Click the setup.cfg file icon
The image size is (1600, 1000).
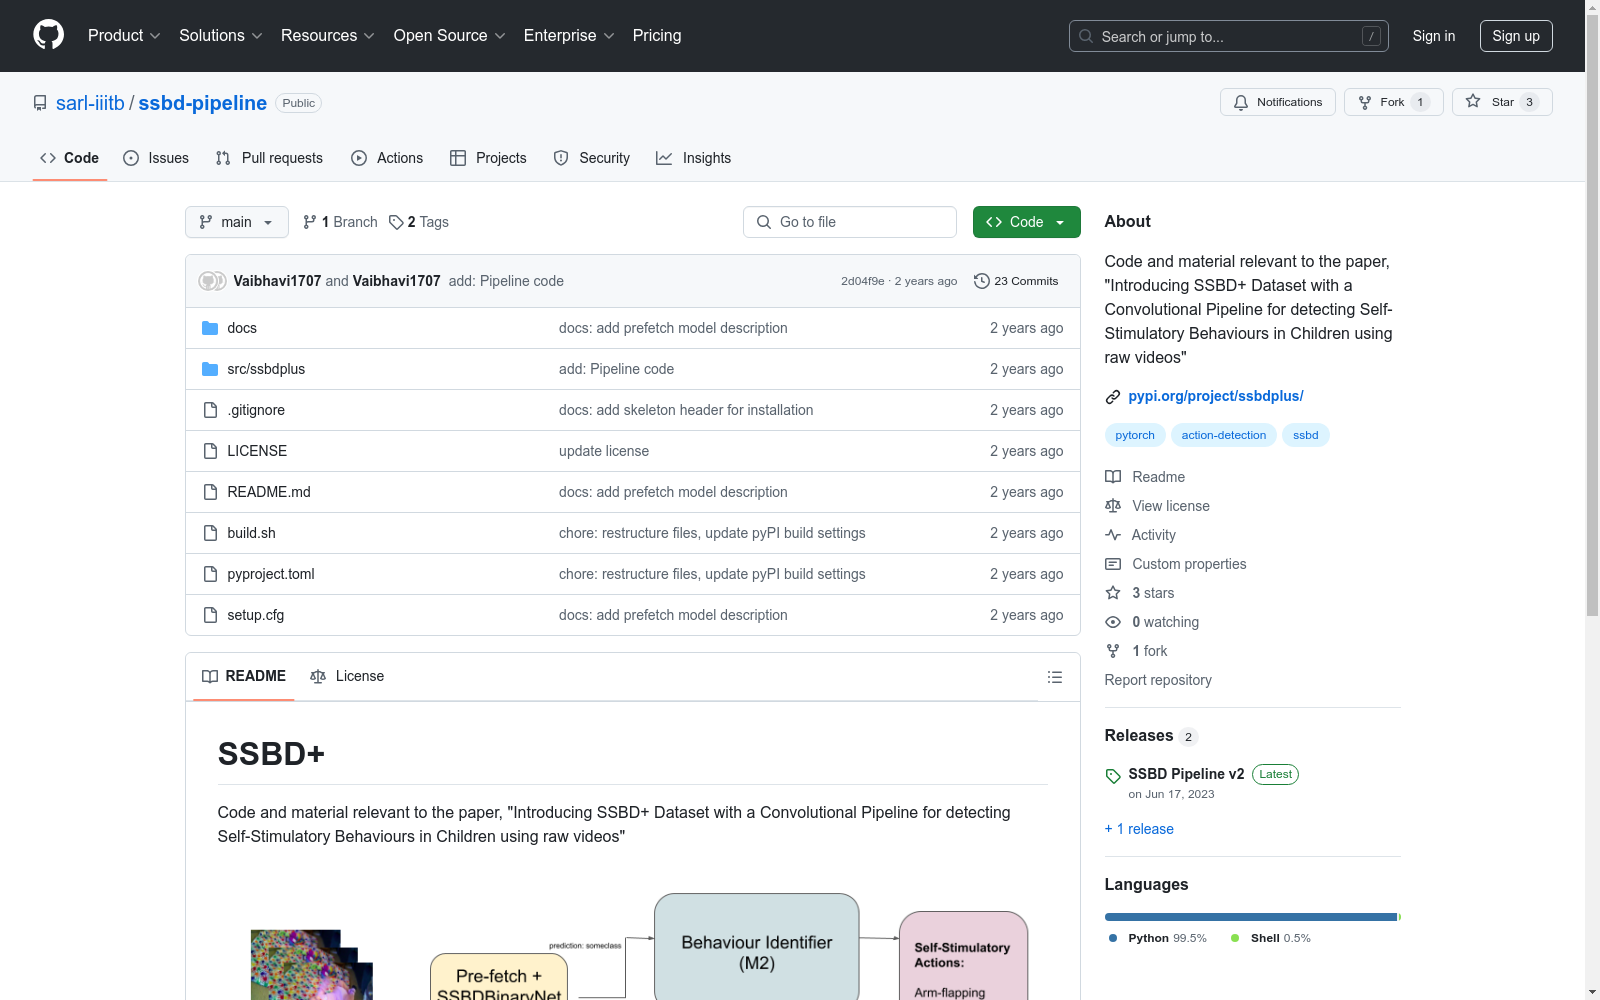(x=210, y=615)
